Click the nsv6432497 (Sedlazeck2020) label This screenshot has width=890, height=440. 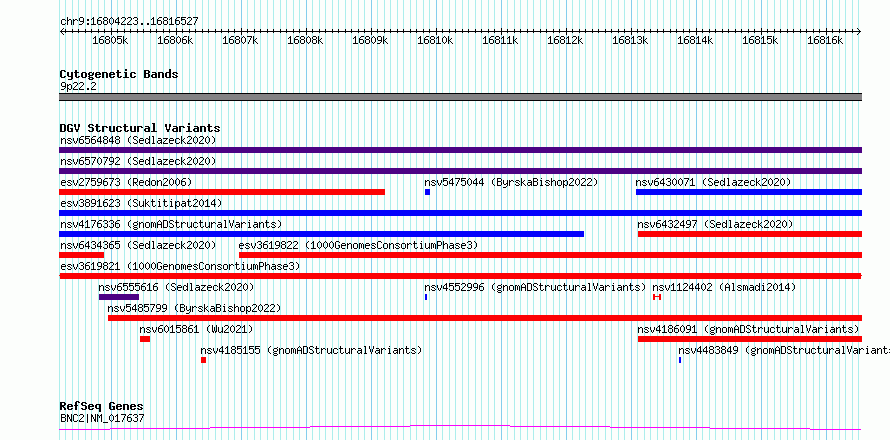[x=715, y=224]
